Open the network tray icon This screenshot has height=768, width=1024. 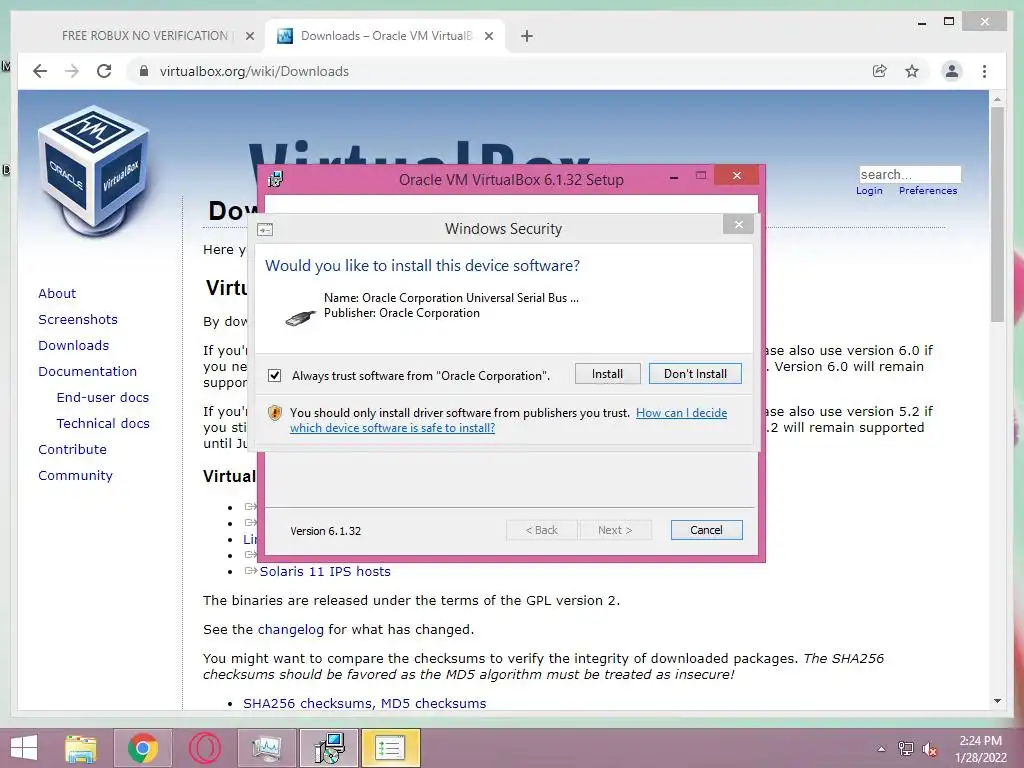[906, 749]
